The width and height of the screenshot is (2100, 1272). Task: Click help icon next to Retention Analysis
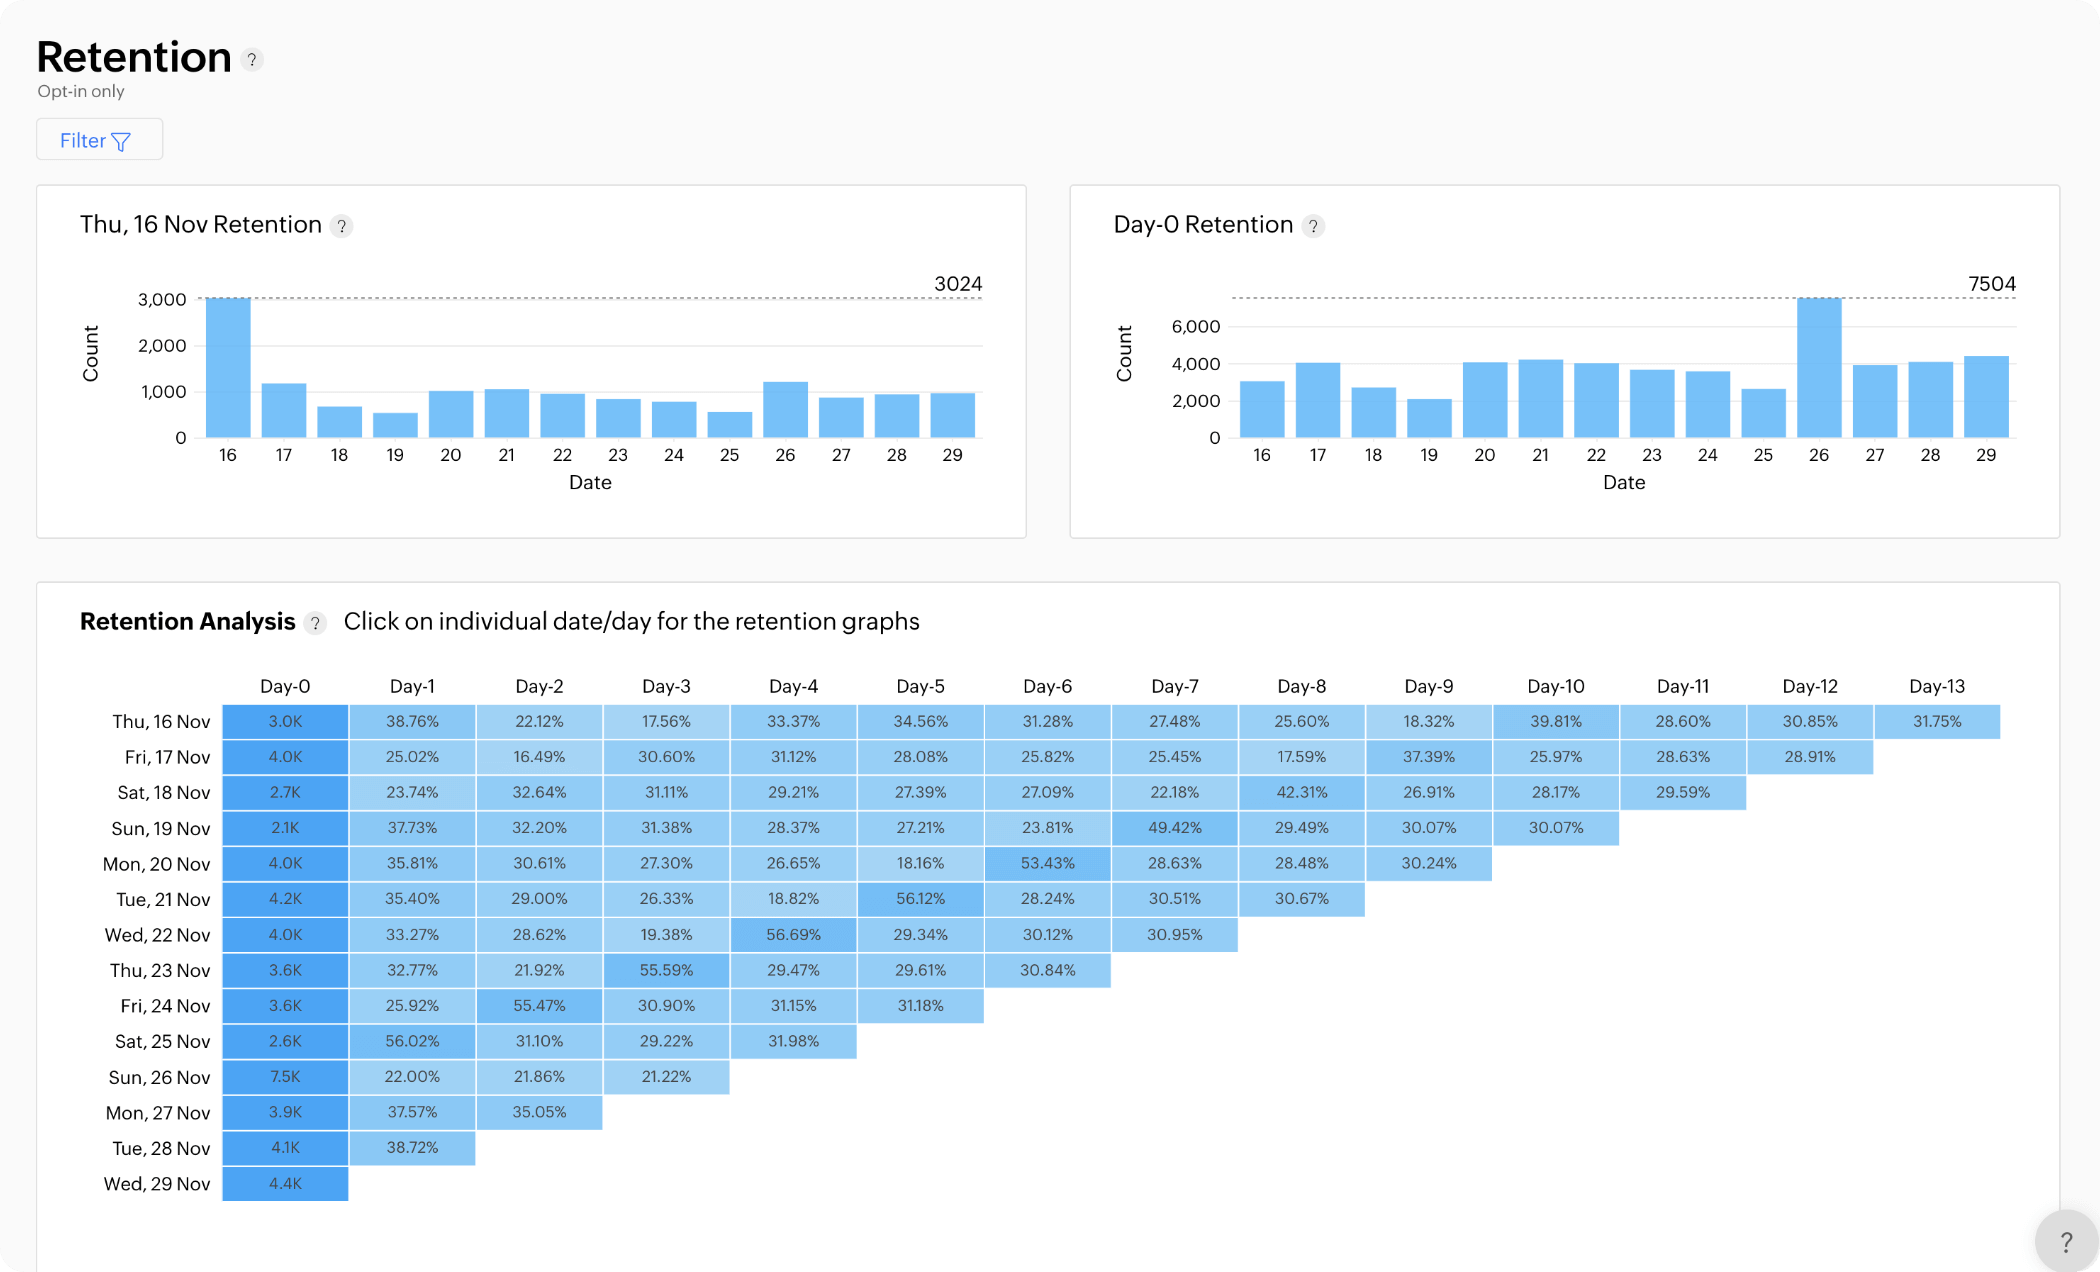315,623
